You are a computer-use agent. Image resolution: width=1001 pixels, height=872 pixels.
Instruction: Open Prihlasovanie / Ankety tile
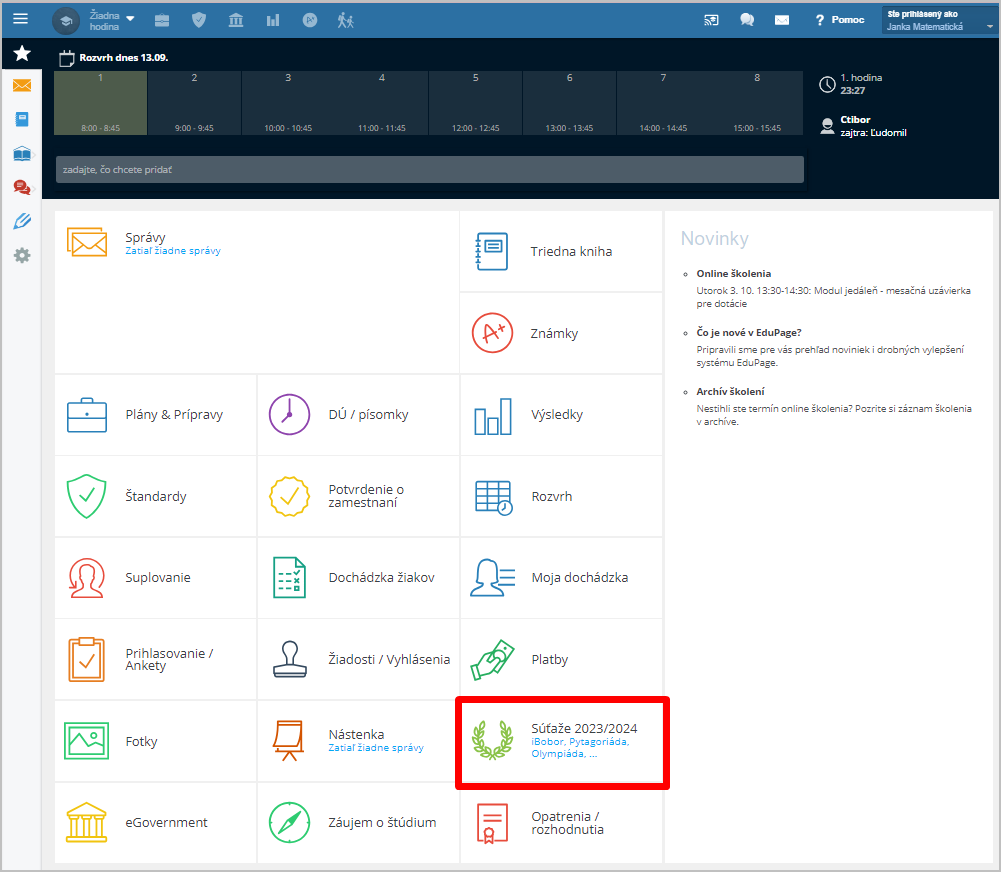click(x=155, y=659)
